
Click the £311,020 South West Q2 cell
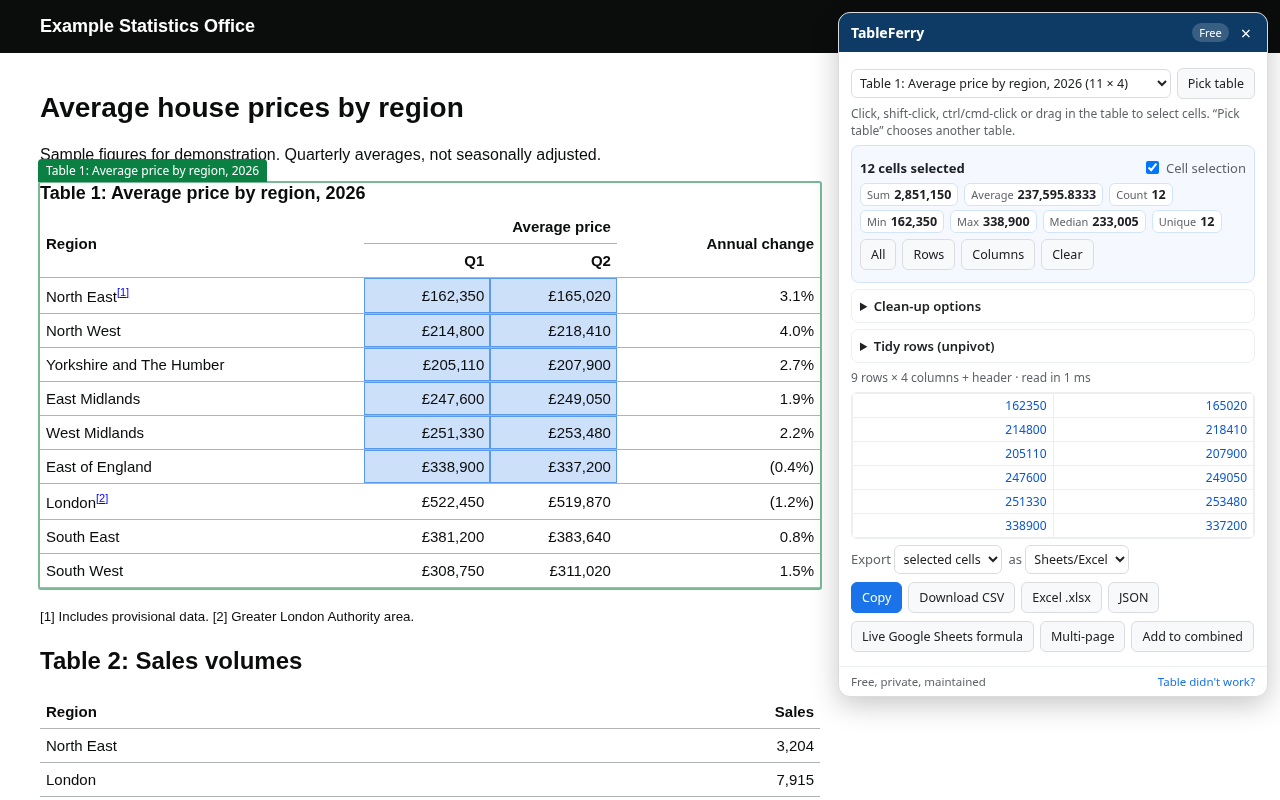(553, 571)
